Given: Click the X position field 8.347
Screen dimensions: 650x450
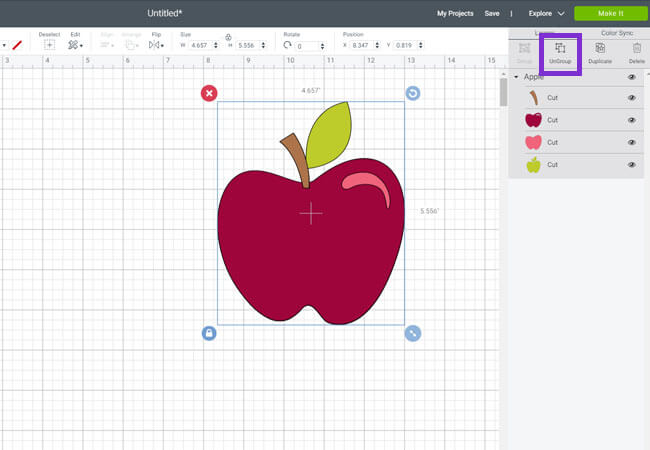Looking at the screenshot, I should pos(361,45).
